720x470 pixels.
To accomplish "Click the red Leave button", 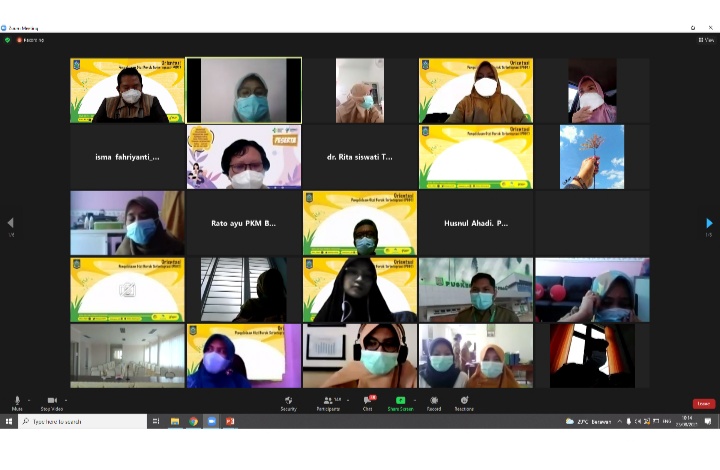I will (704, 403).
